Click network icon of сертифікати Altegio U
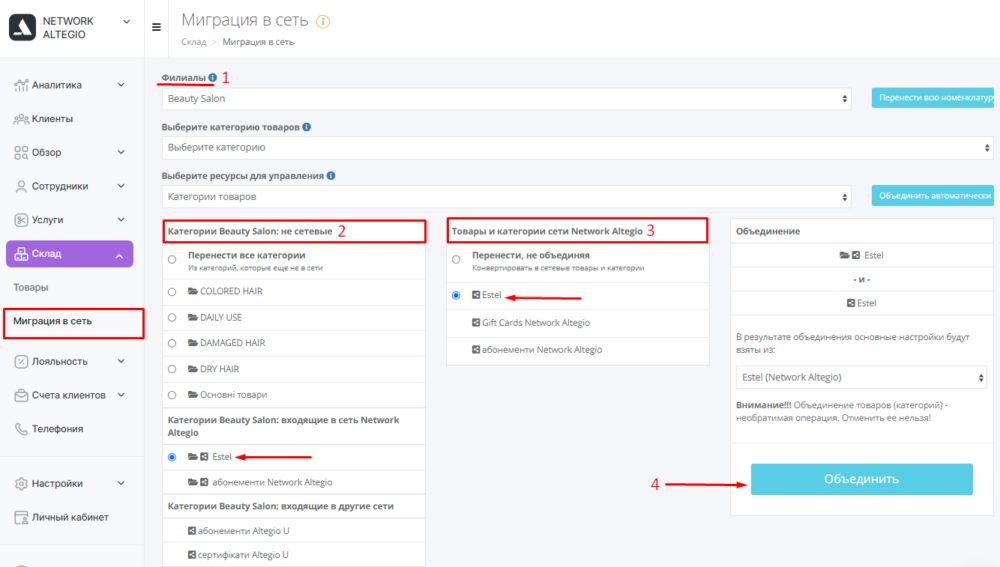This screenshot has height=567, width=1000. 191,555
